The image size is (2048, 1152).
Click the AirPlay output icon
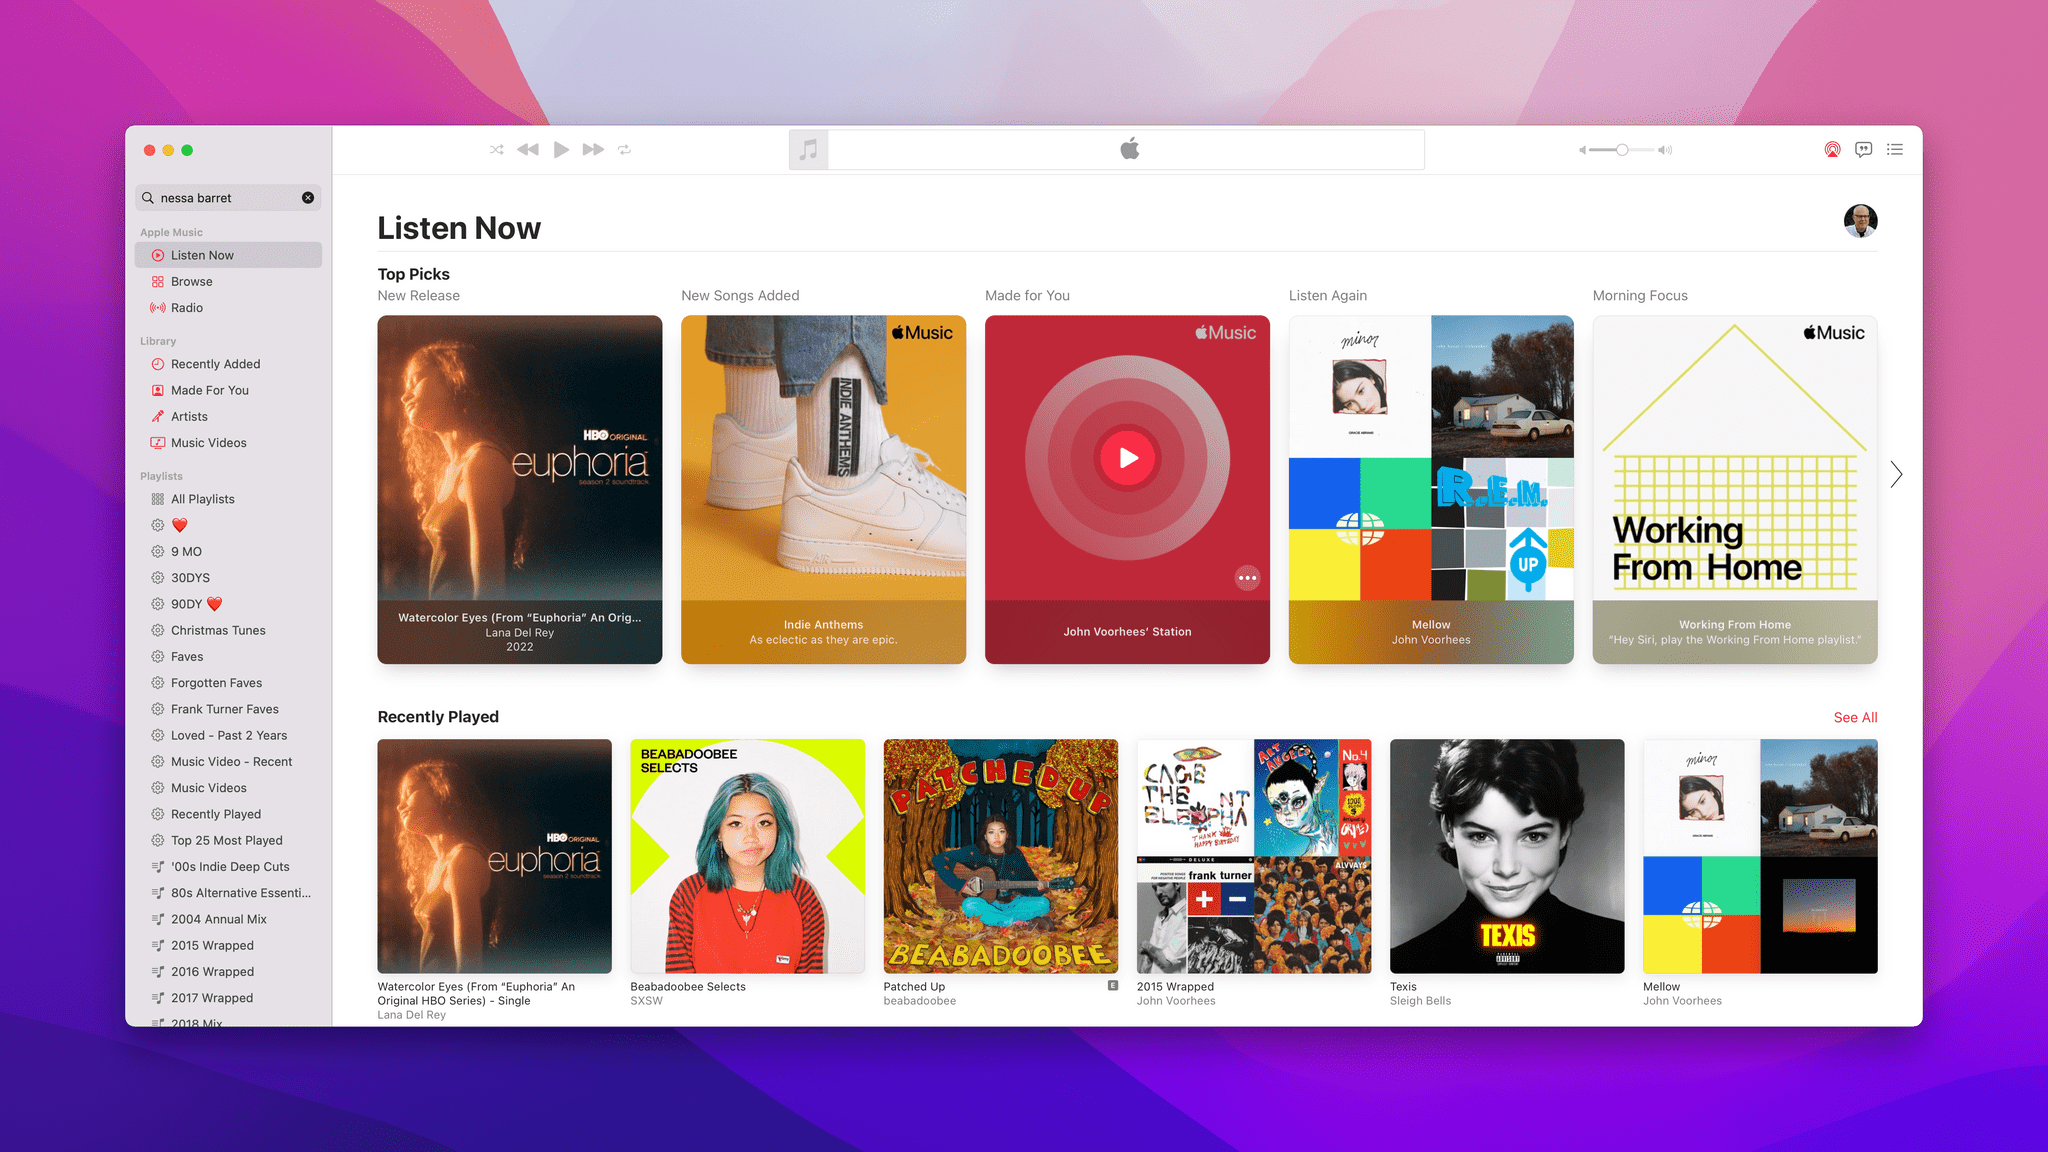pos(1831,151)
